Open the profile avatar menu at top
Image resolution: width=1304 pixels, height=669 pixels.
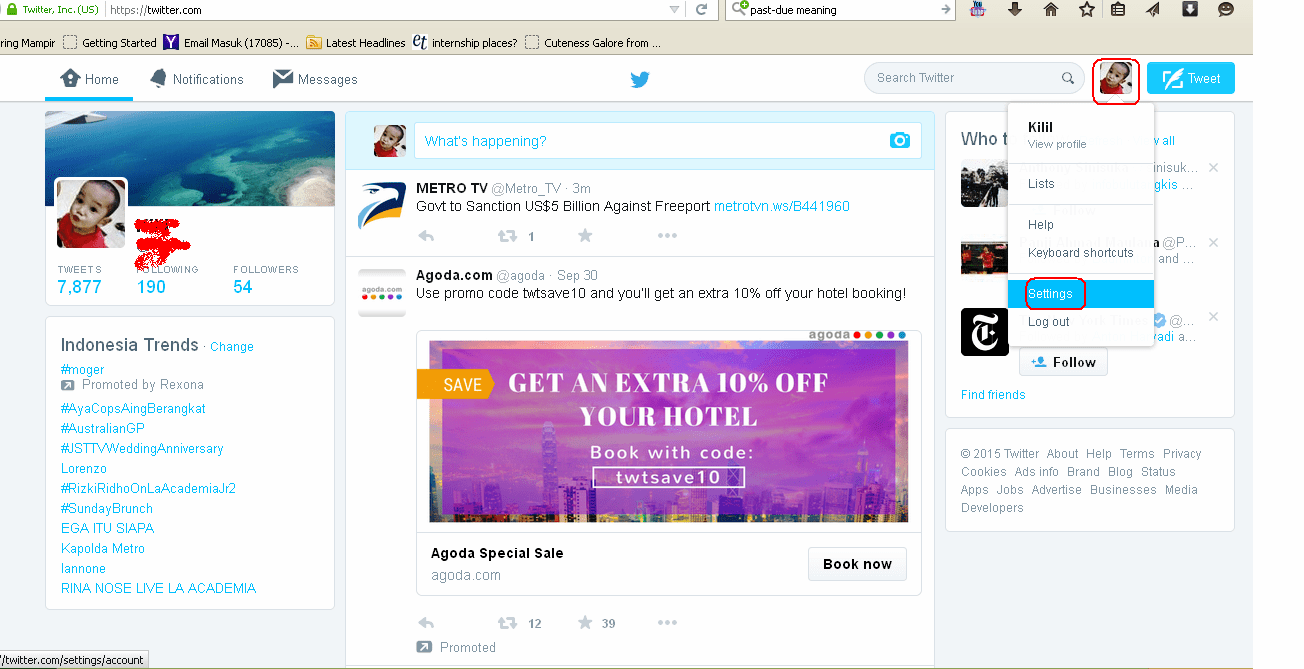pyautogui.click(x=1116, y=78)
